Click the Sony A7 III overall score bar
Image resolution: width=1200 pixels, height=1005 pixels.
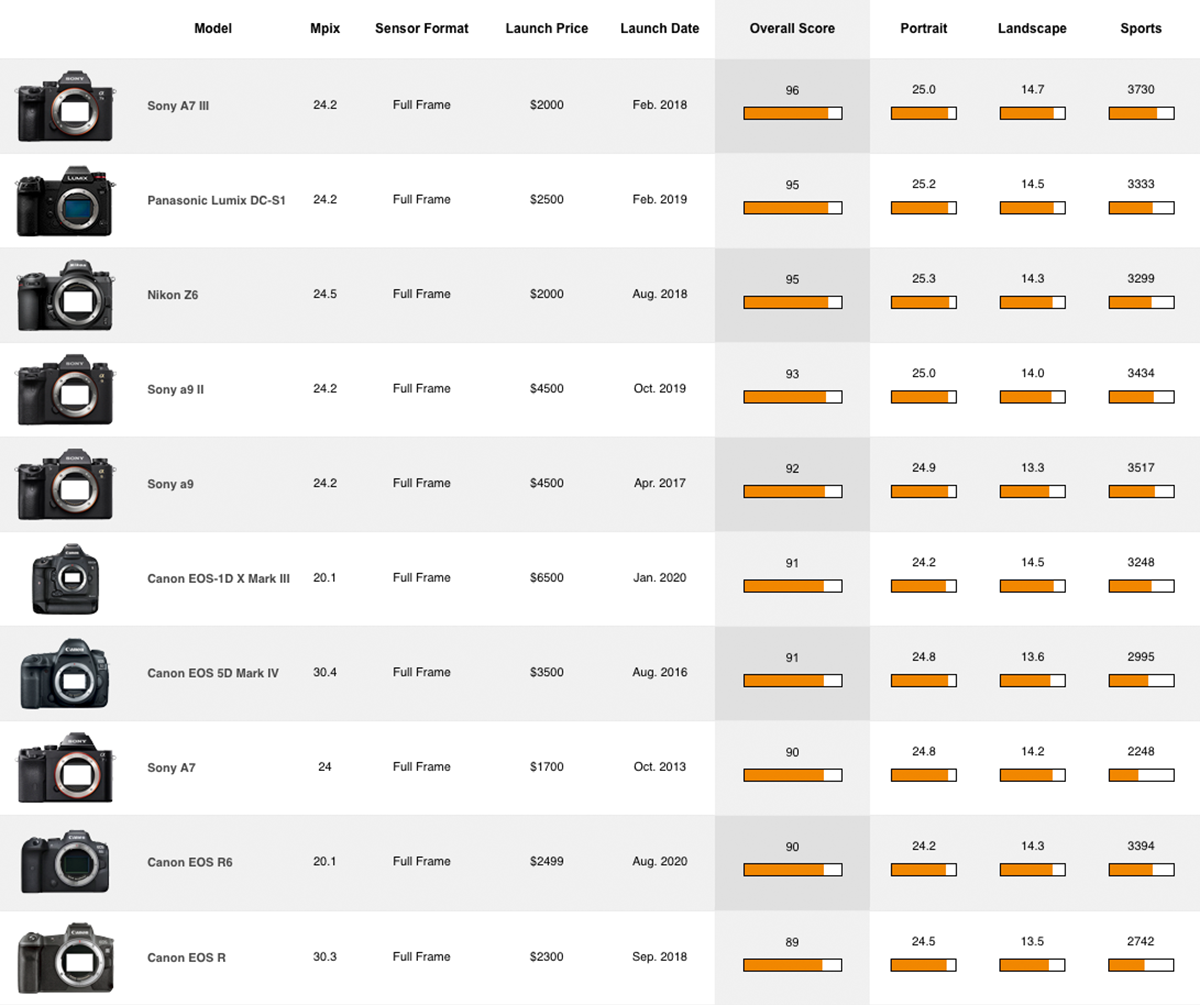click(x=792, y=113)
